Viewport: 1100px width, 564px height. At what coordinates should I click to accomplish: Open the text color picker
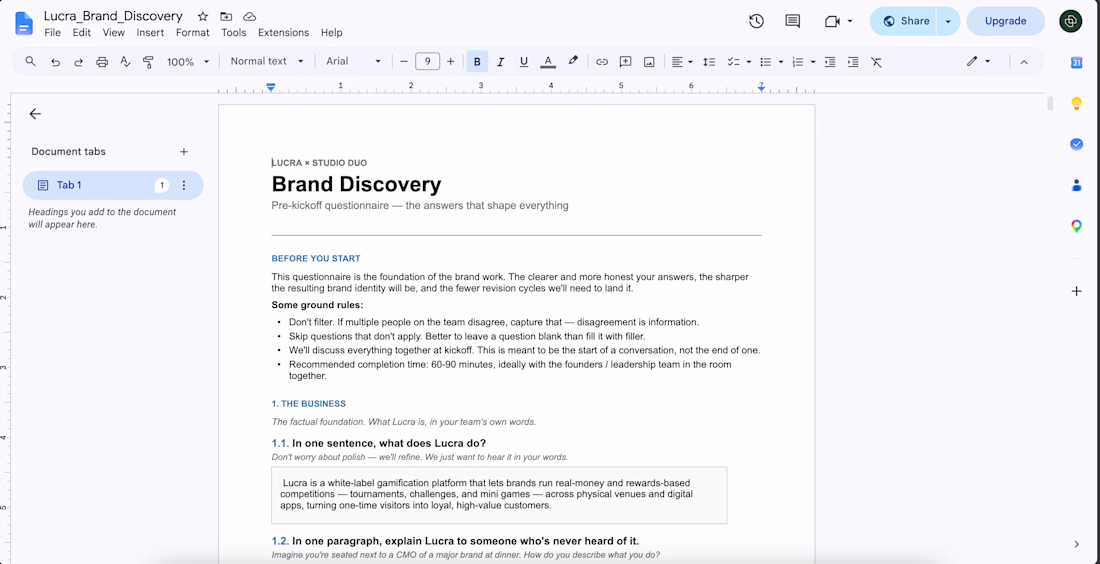548,62
